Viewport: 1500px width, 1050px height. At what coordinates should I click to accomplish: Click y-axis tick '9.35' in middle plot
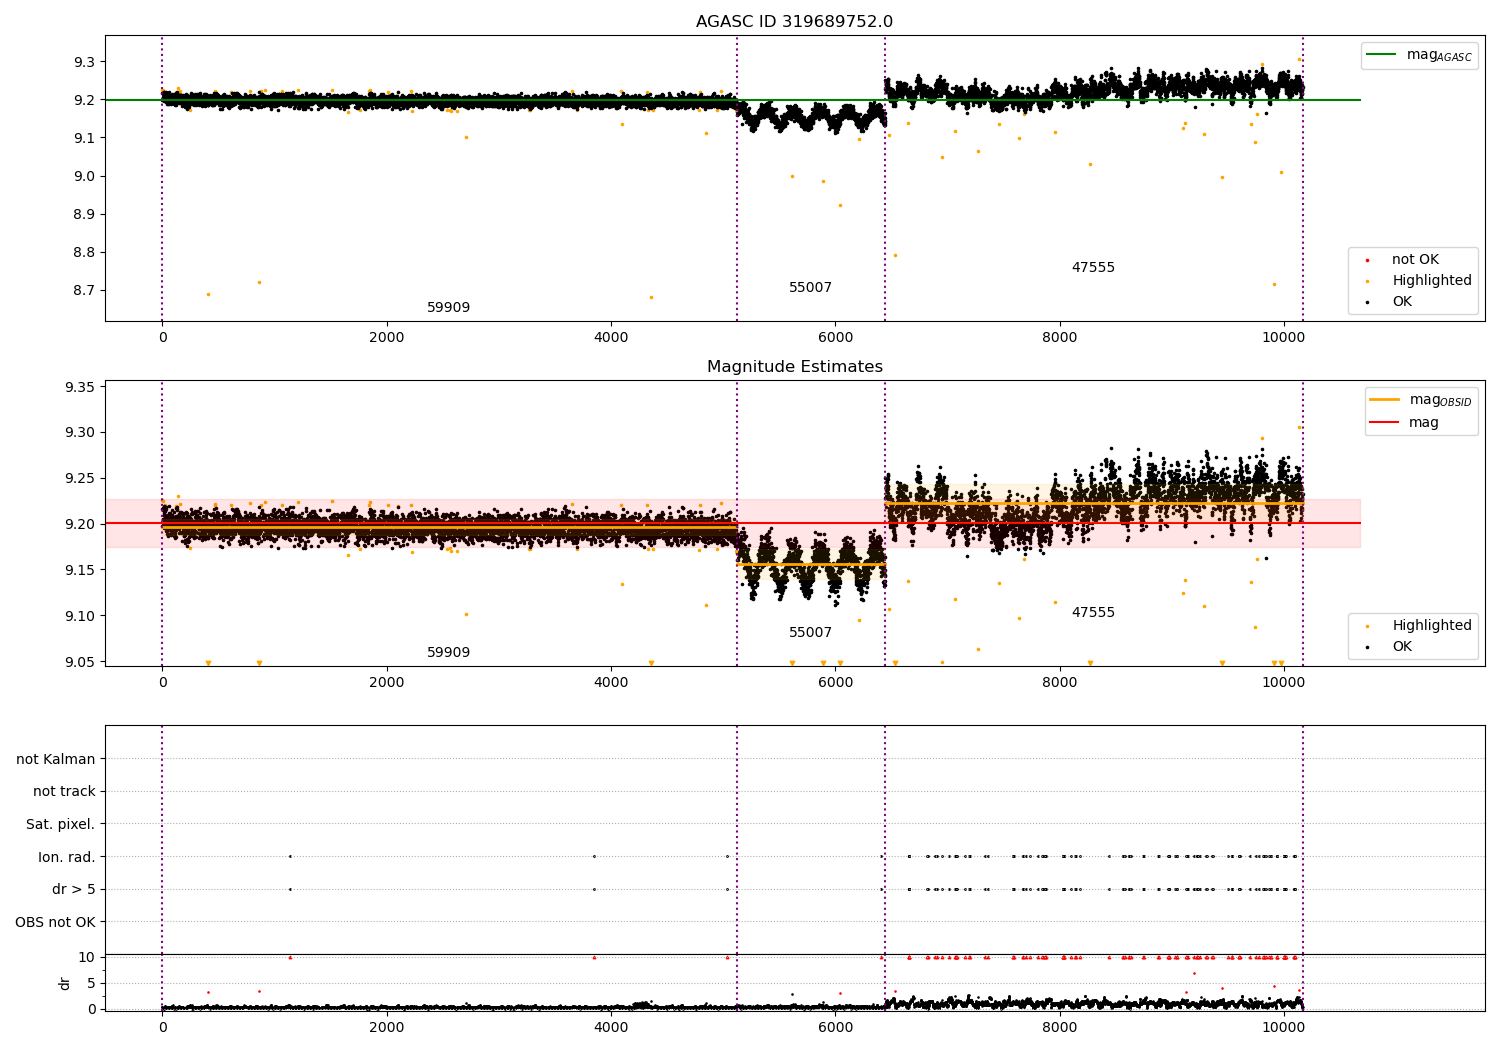[80, 387]
